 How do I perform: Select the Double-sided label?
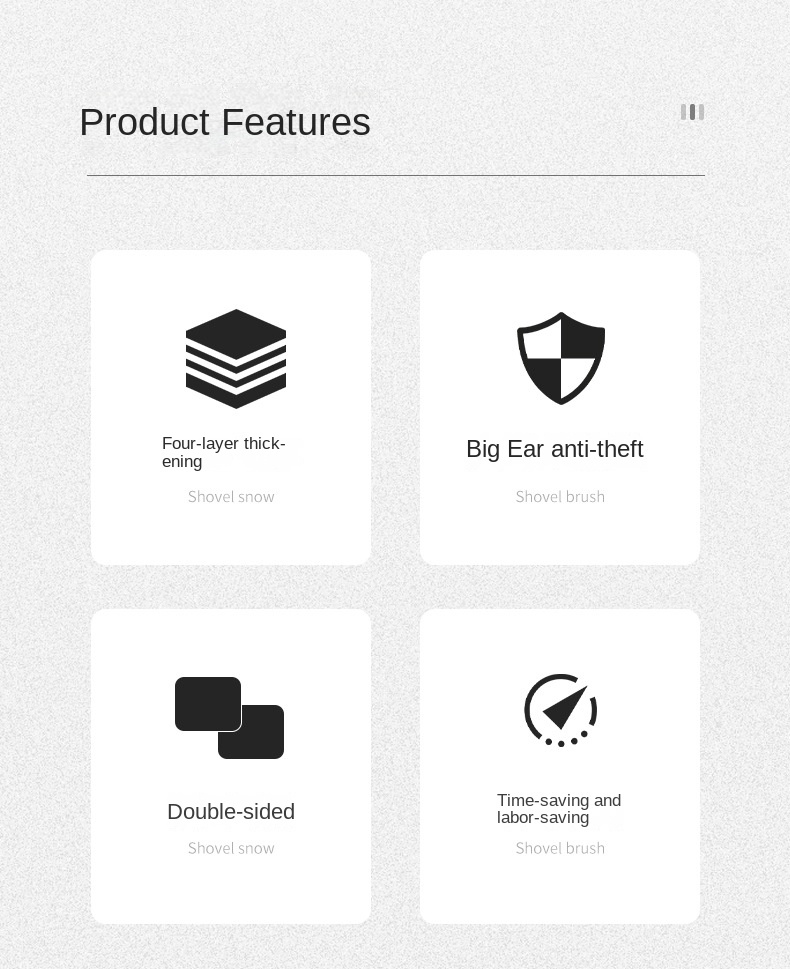231,811
